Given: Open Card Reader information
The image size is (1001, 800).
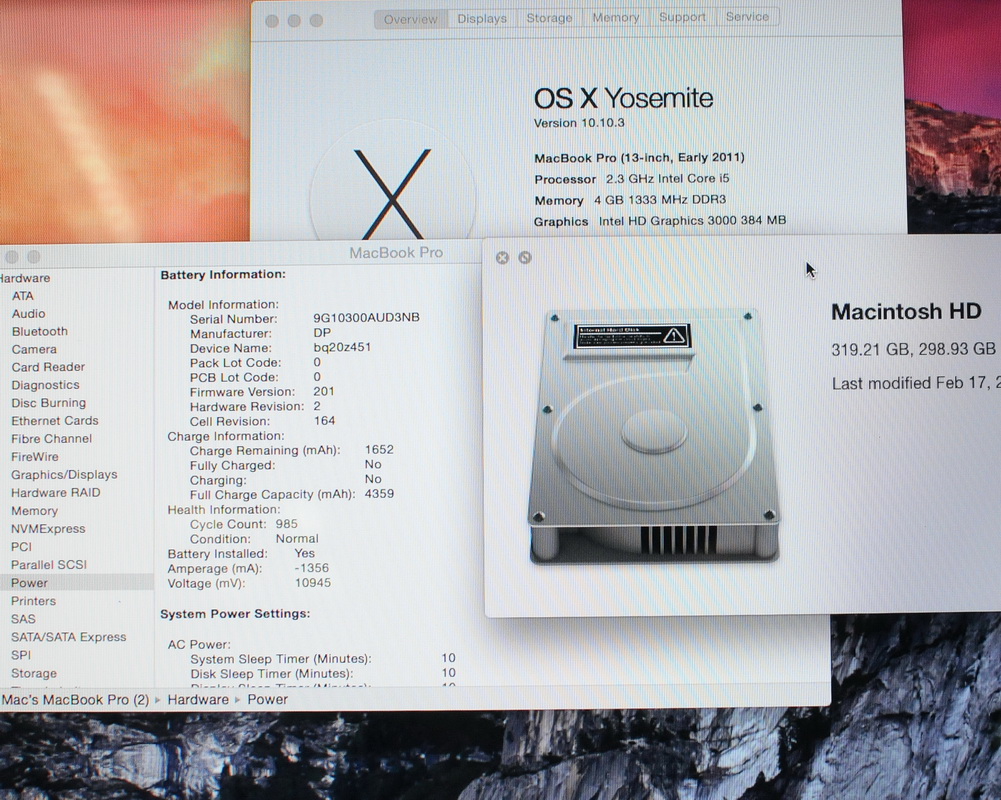Looking at the screenshot, I should click(x=48, y=367).
